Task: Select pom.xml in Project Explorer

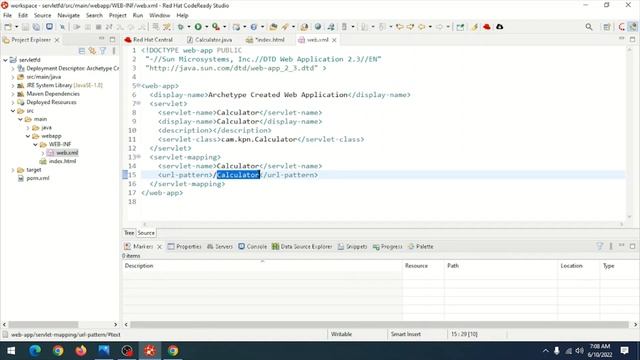Action: pyautogui.click(x=38, y=178)
